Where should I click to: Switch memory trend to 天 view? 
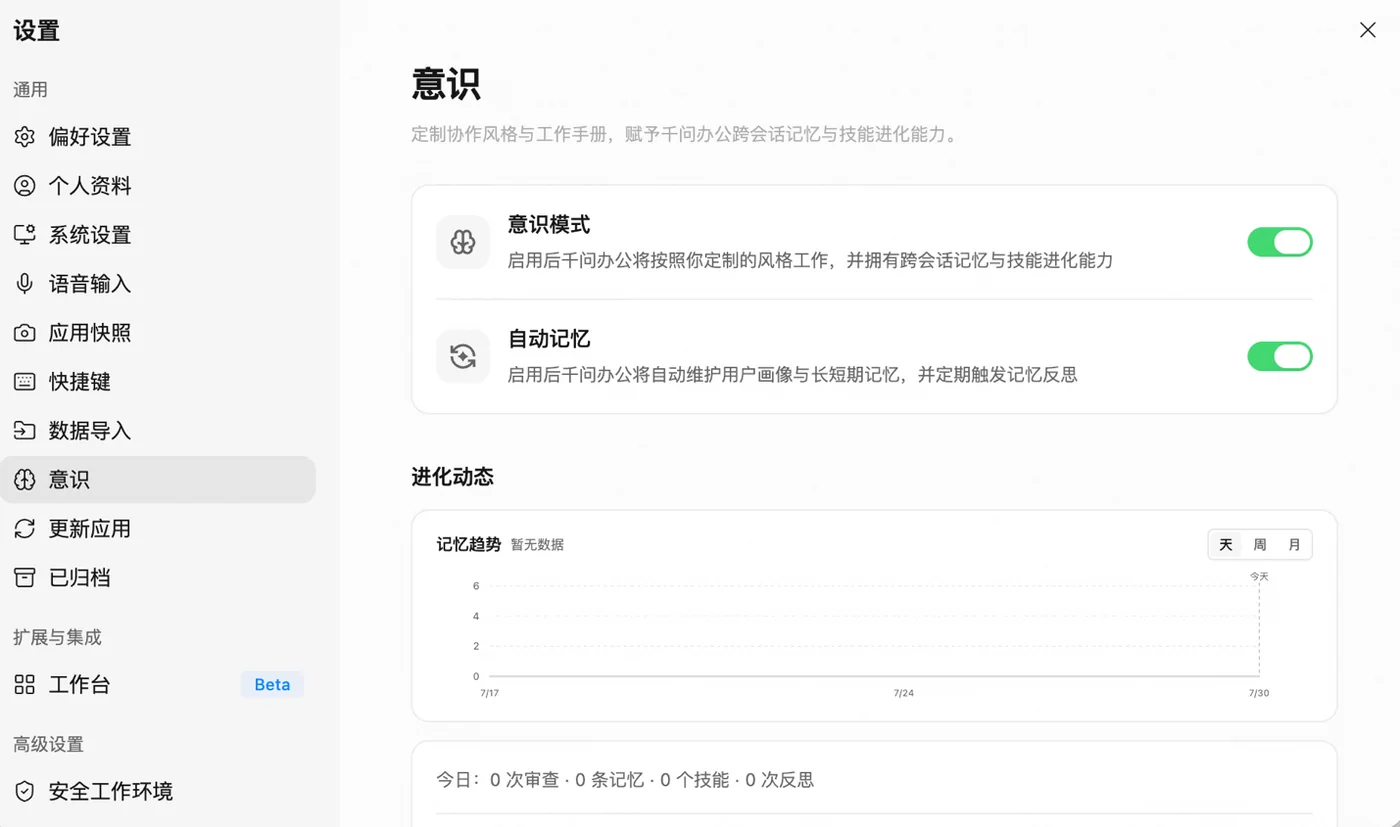pyautogui.click(x=1226, y=545)
